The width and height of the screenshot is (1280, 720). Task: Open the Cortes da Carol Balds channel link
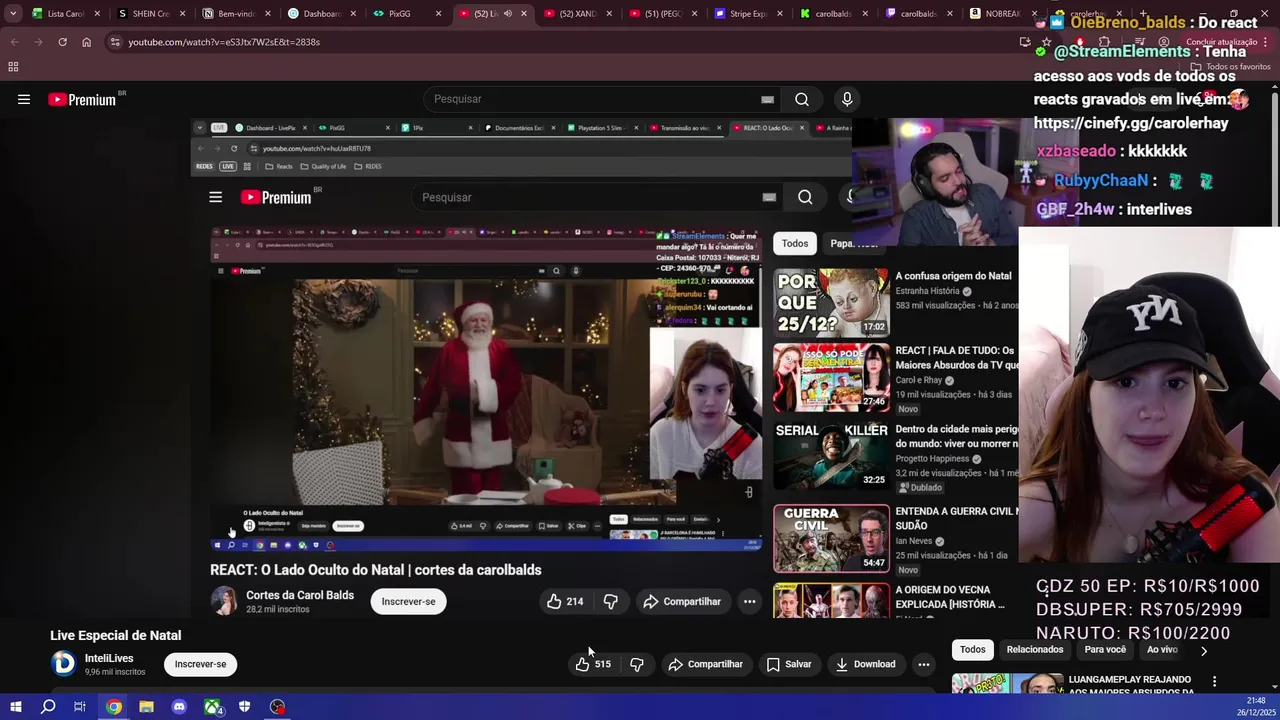tap(300, 595)
